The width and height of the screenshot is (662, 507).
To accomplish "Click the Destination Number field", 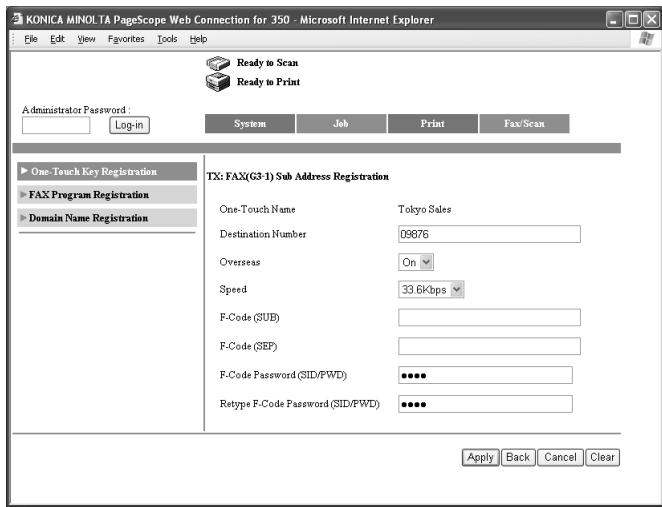I will [x=489, y=234].
